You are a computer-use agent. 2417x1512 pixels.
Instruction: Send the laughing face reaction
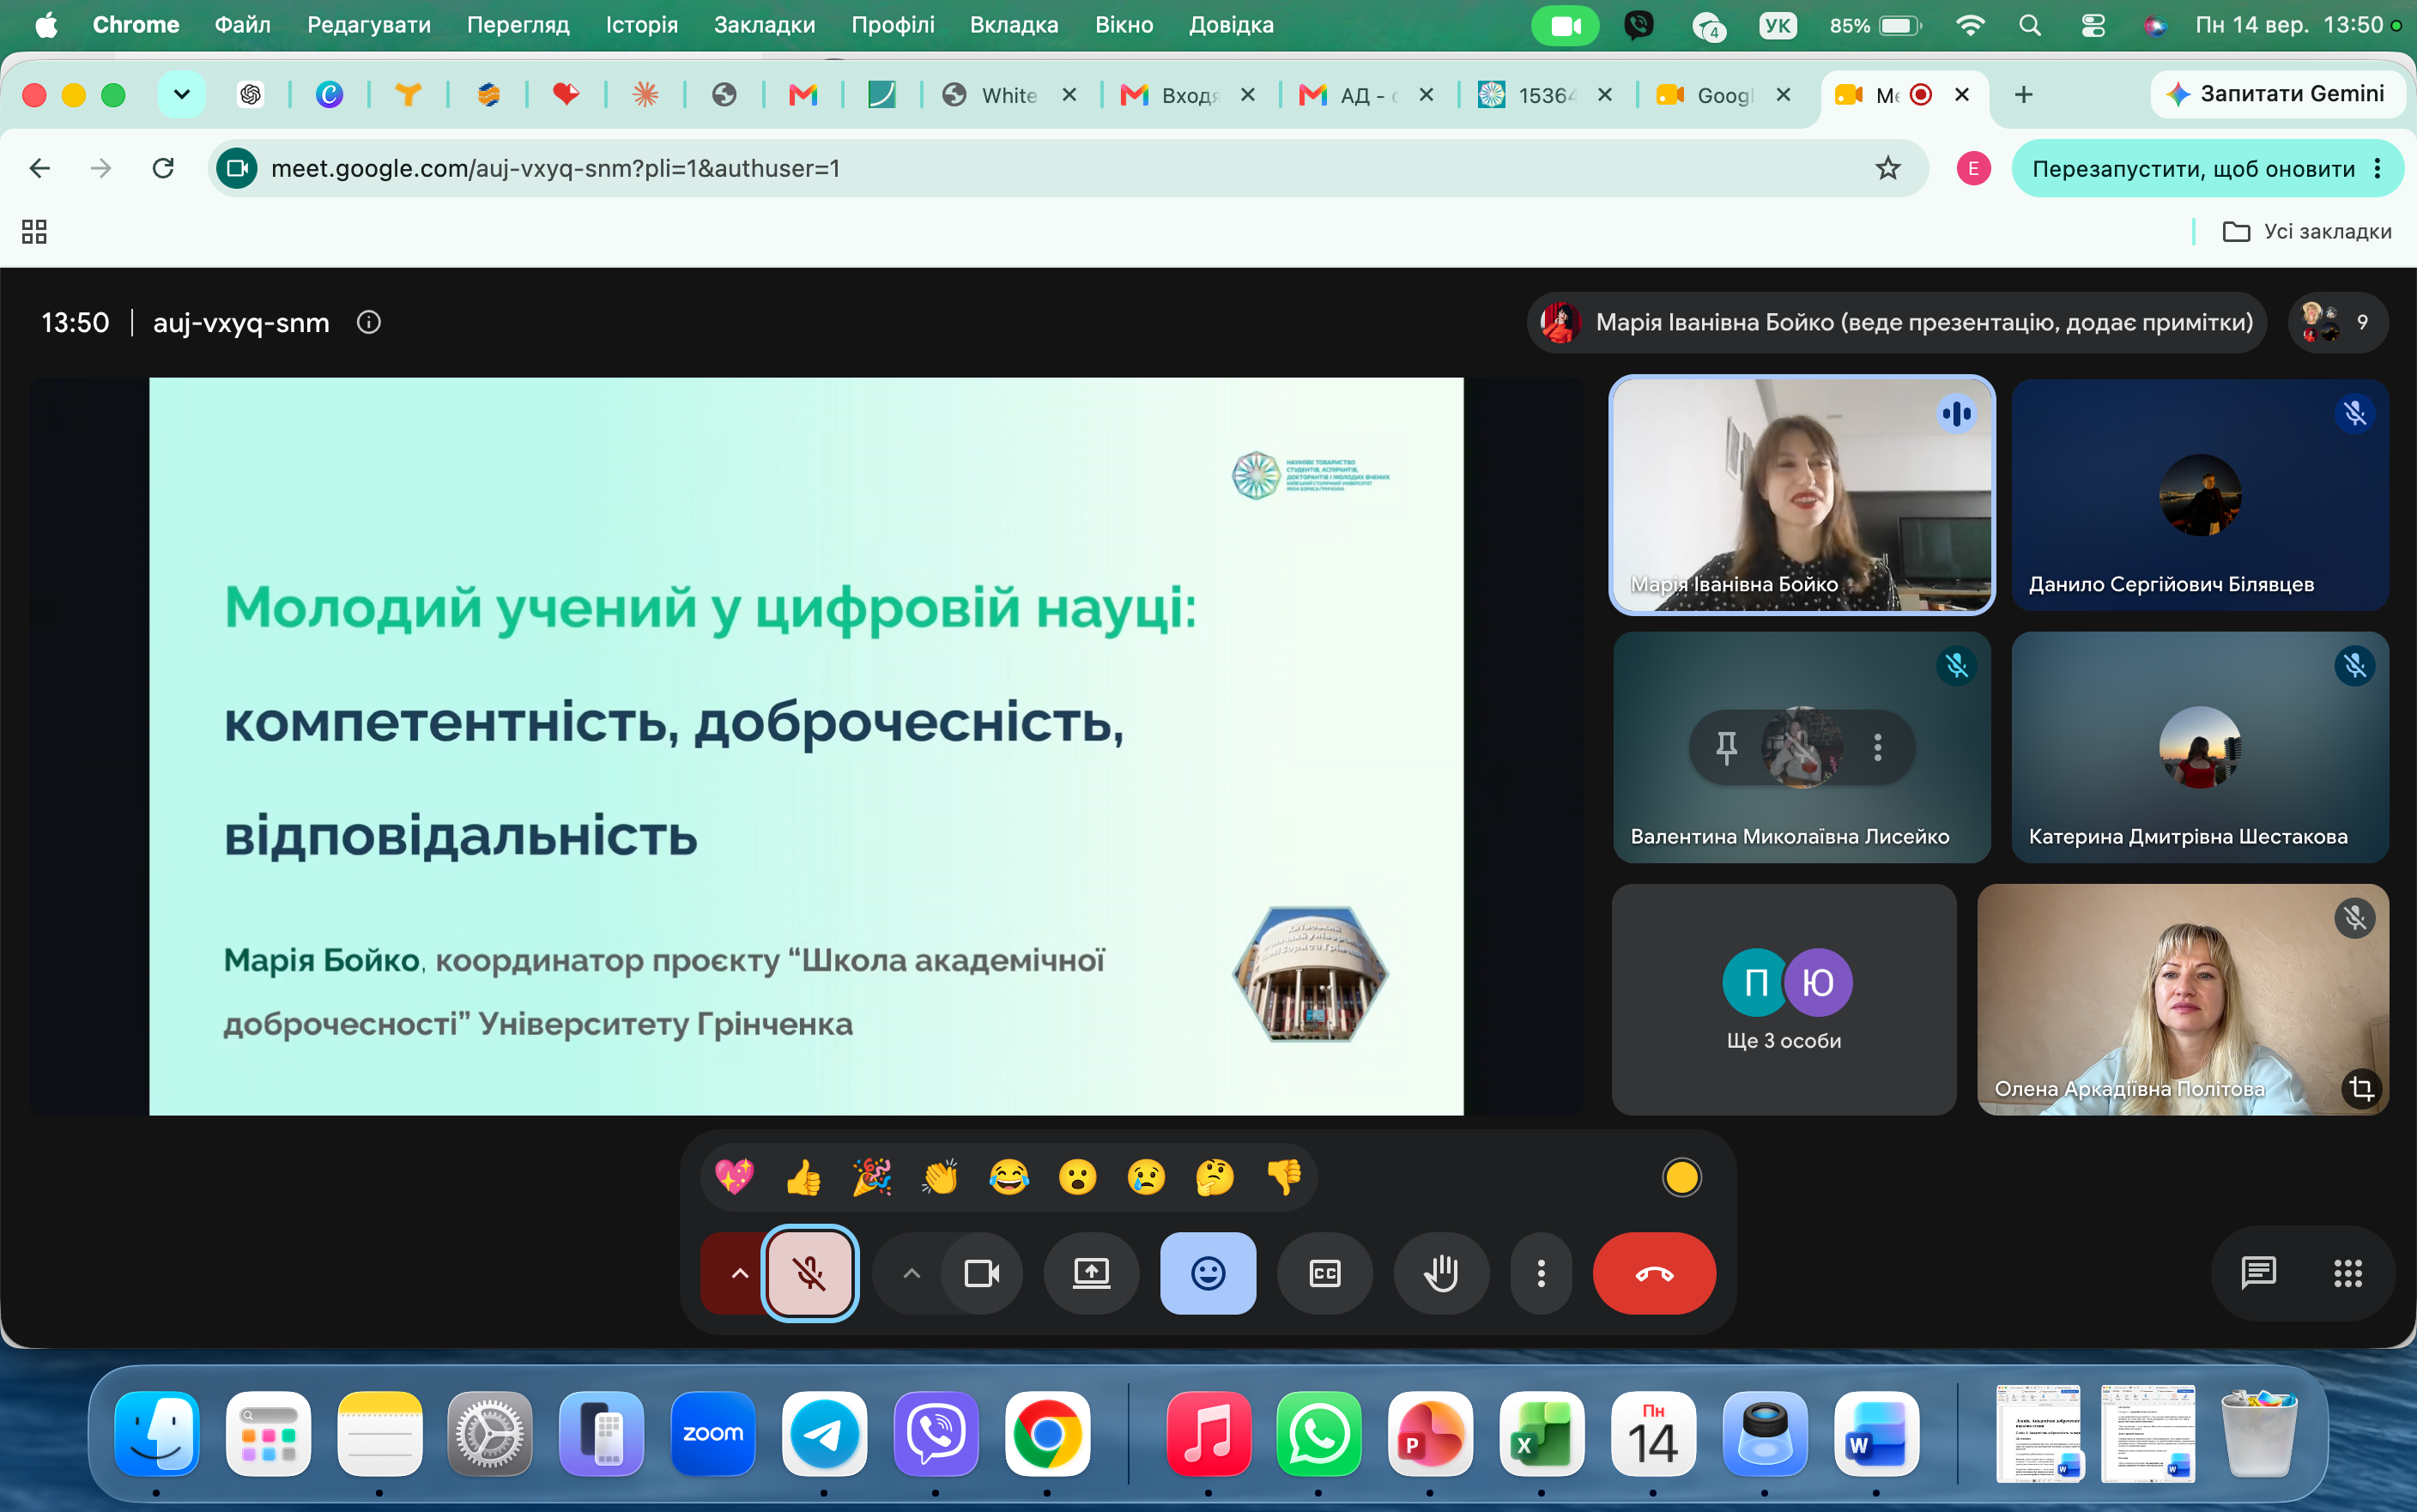(1009, 1177)
